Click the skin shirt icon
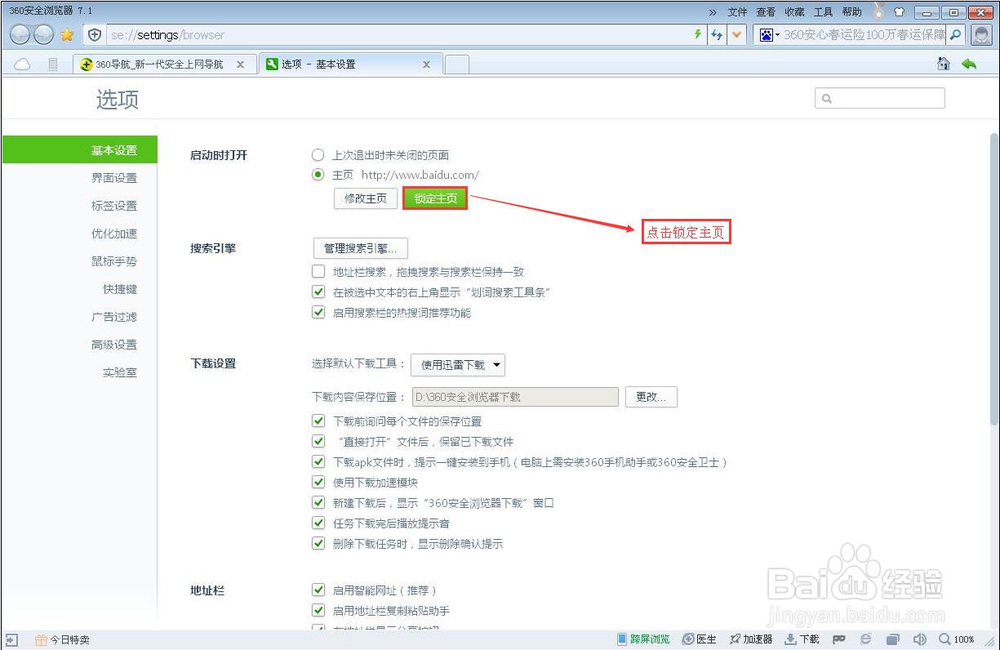This screenshot has width=1000, height=650. pyautogui.click(x=899, y=11)
